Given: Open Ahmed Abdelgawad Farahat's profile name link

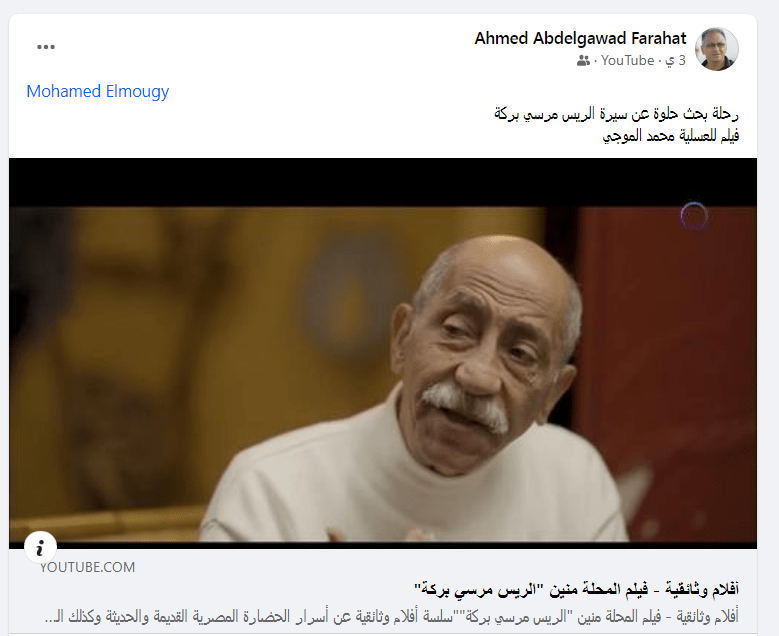Looking at the screenshot, I should pos(580,38).
